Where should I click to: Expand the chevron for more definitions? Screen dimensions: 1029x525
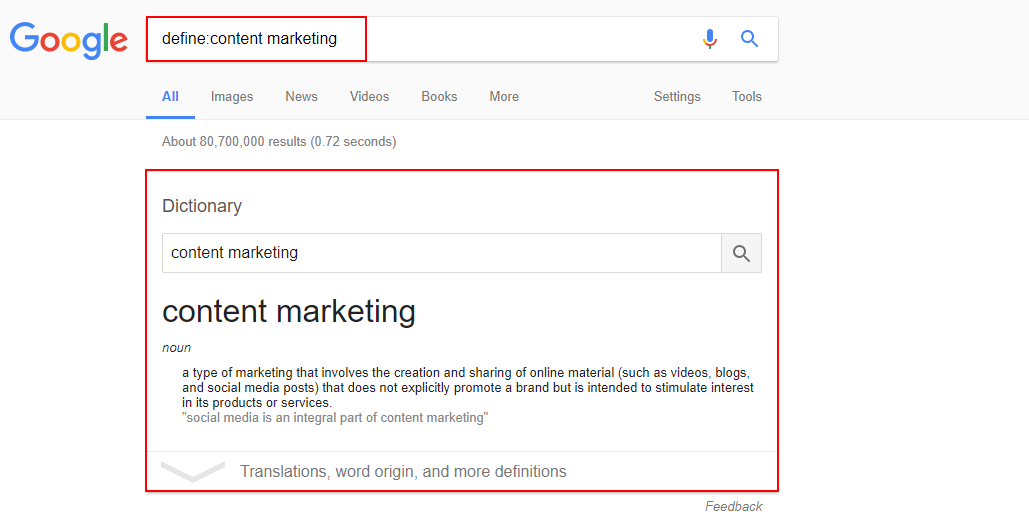pyautogui.click(x=193, y=471)
